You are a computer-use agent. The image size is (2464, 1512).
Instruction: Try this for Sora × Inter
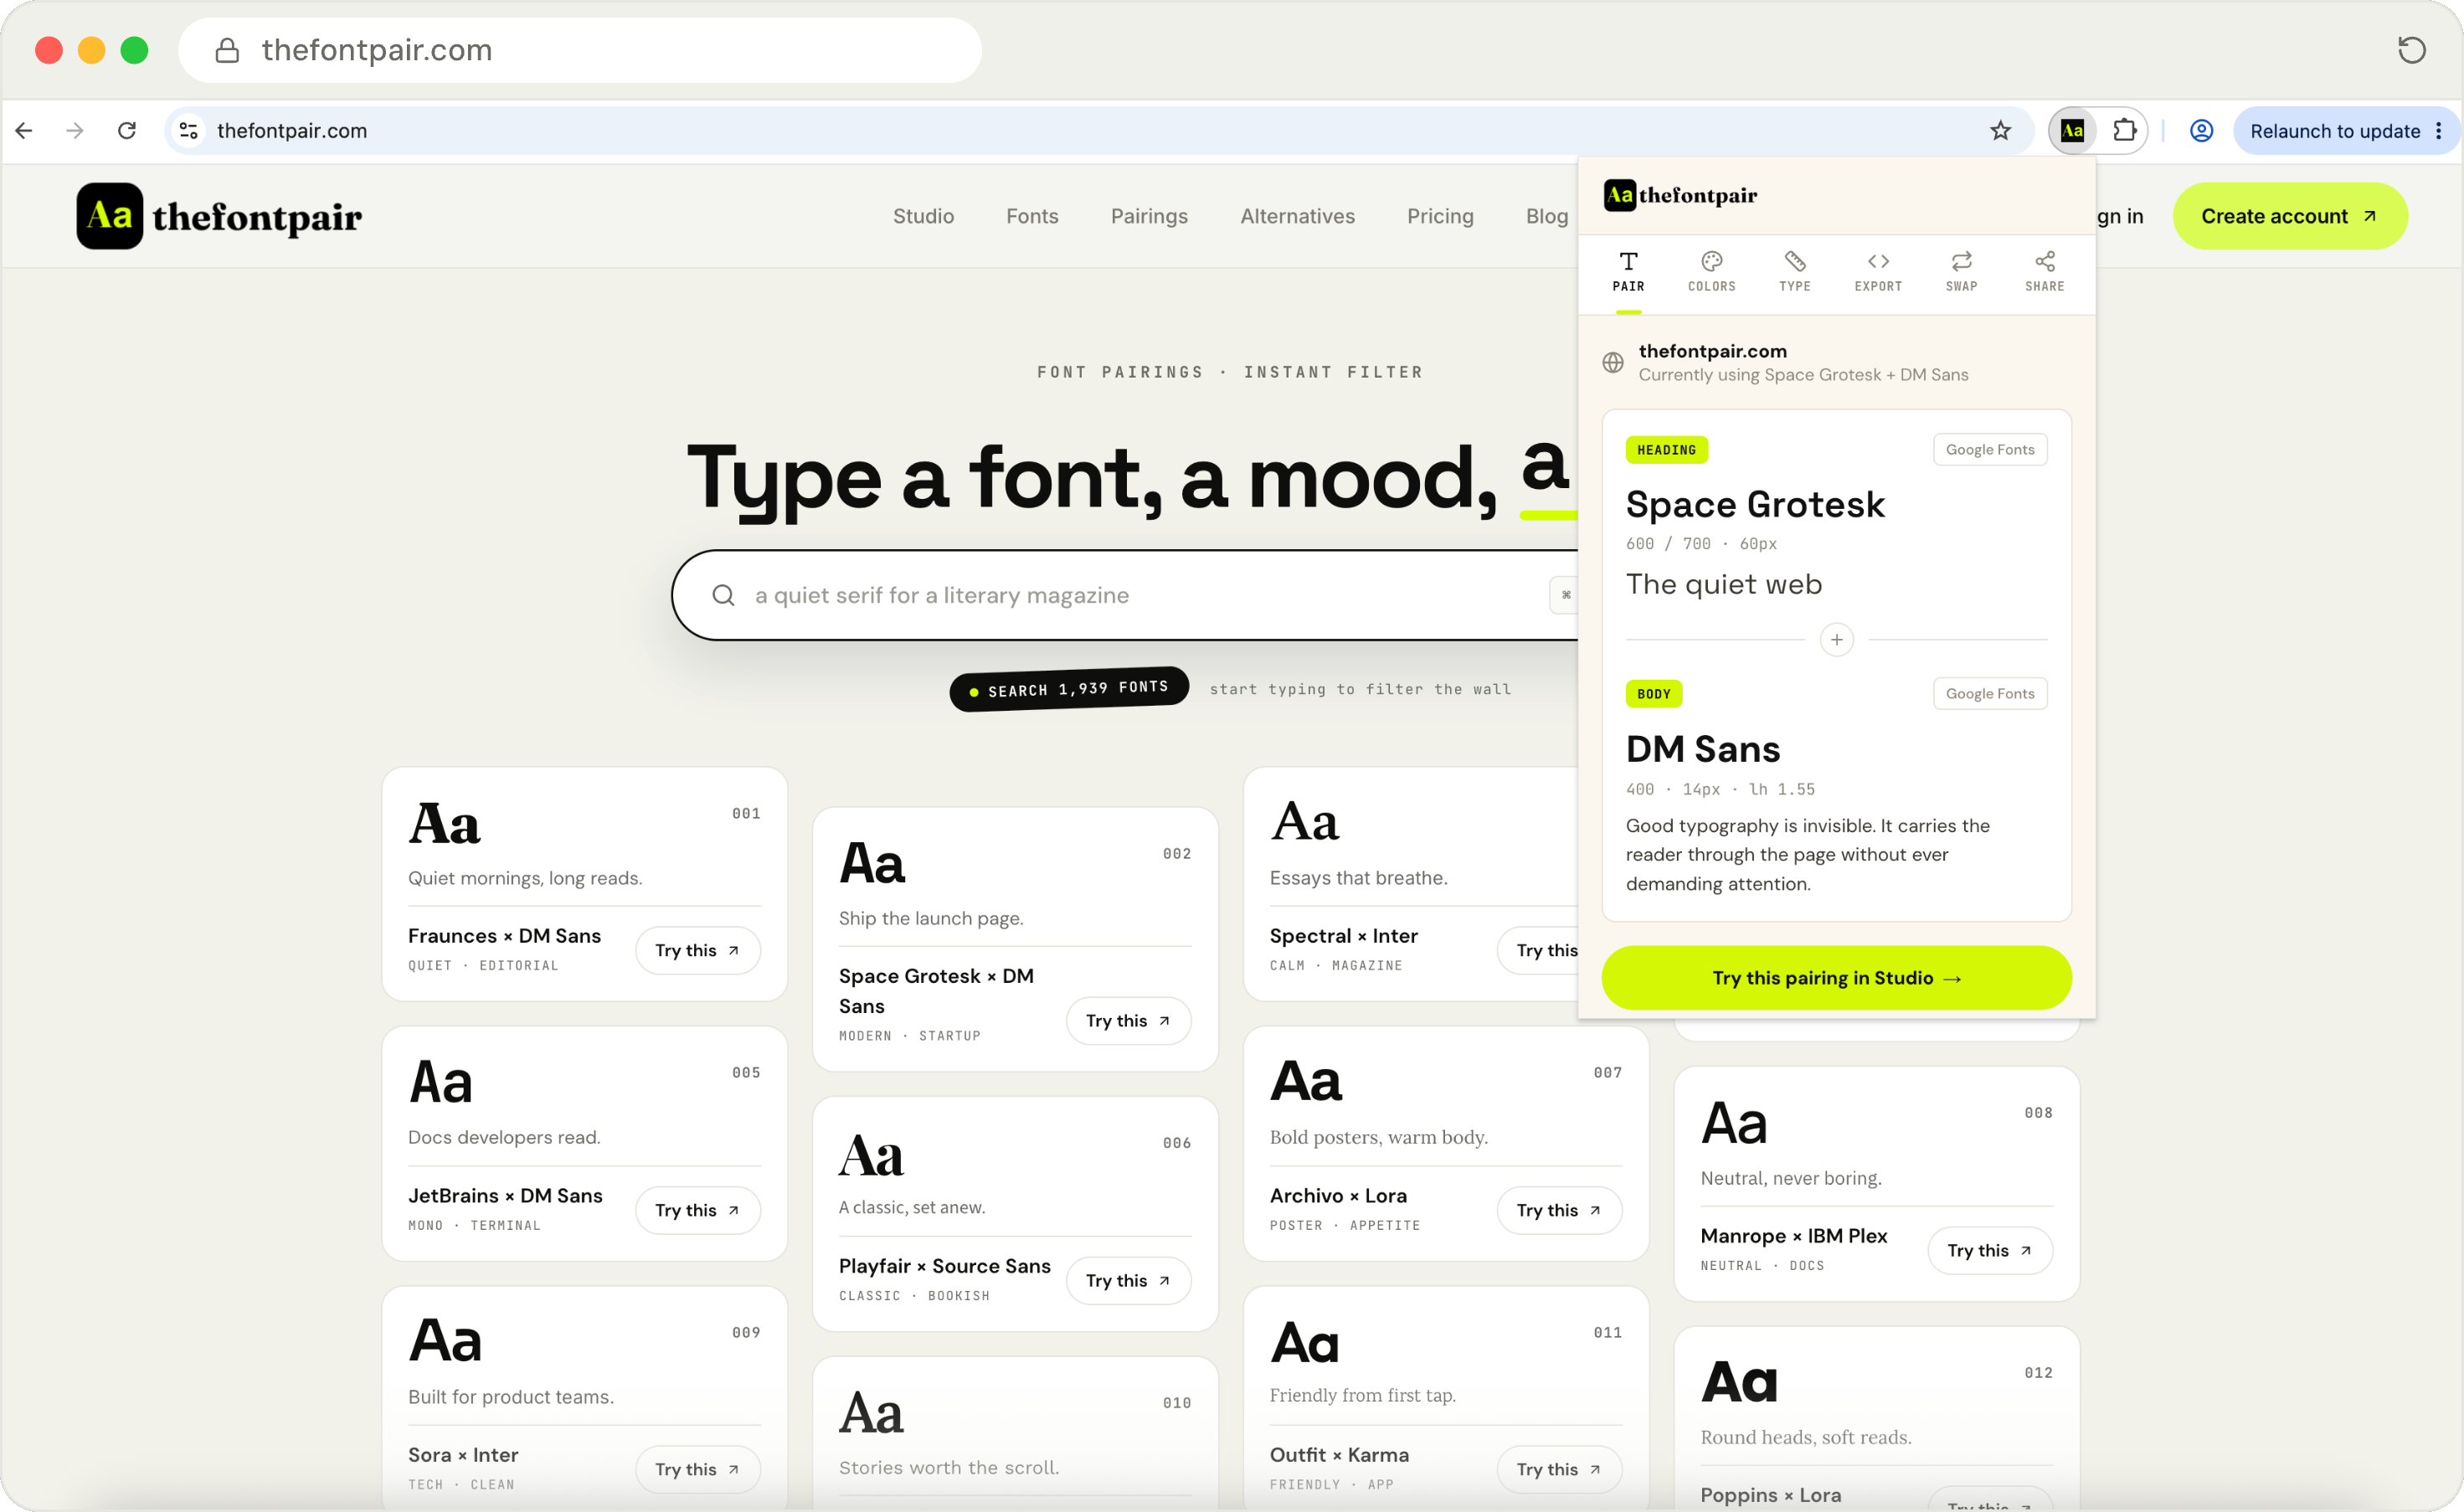tap(697, 1470)
